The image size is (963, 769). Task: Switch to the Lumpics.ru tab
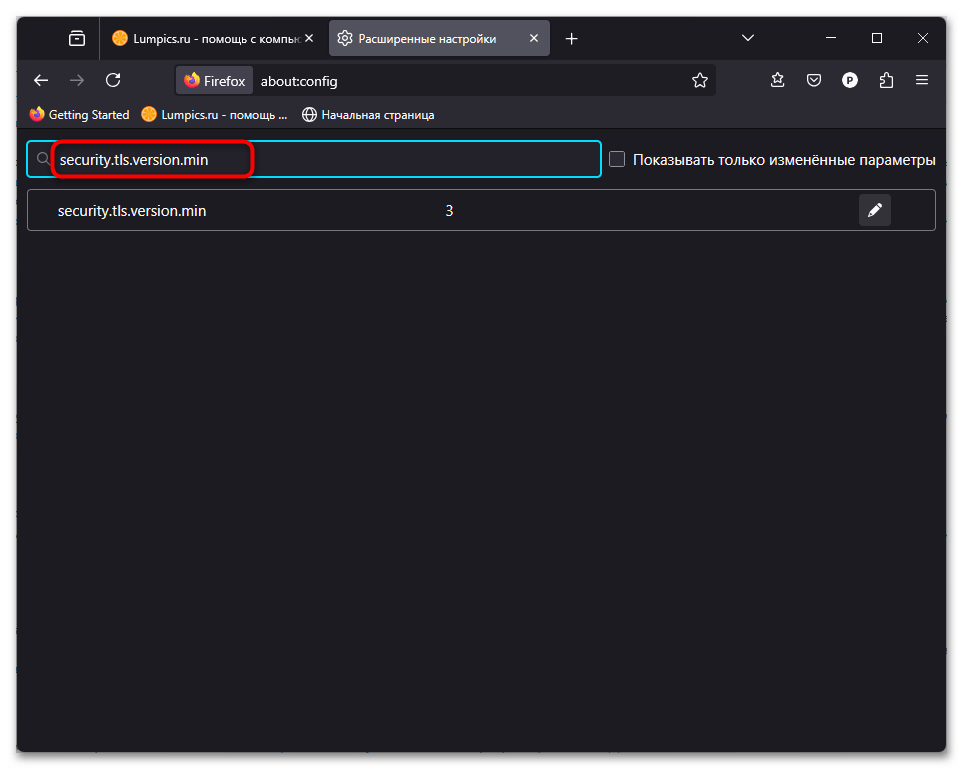pos(212,39)
